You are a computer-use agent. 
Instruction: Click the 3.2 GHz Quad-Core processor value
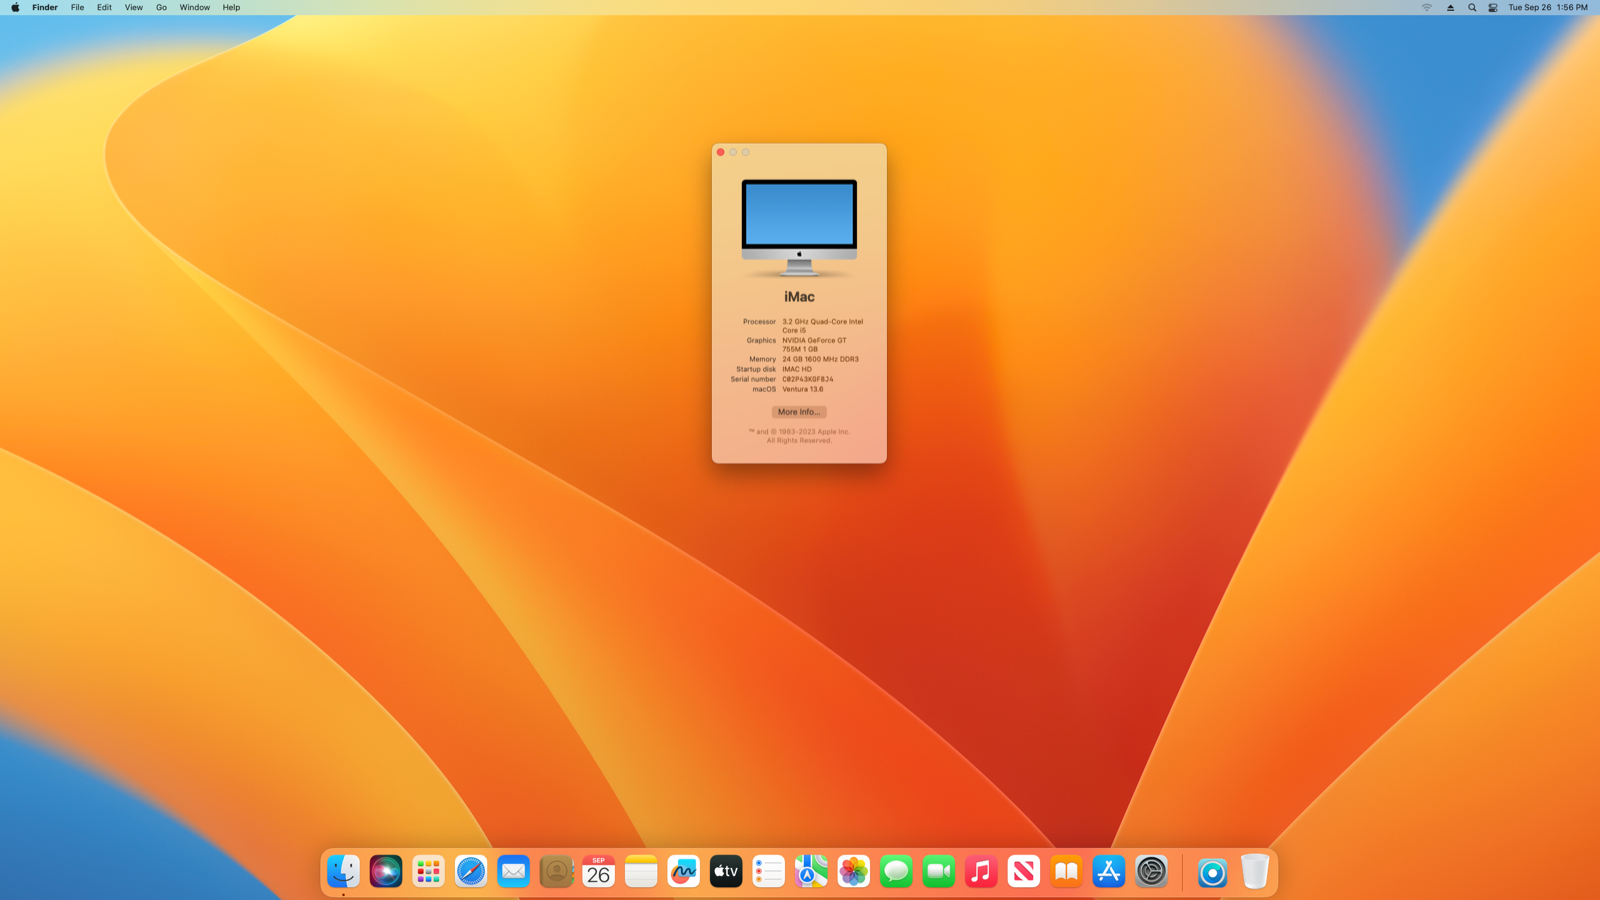click(822, 326)
